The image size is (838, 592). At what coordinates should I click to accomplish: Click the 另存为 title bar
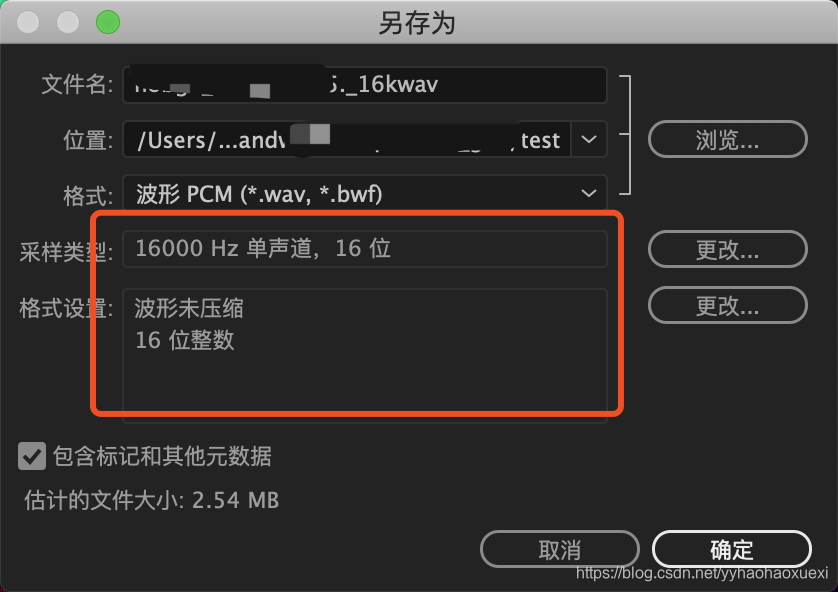pos(419,22)
